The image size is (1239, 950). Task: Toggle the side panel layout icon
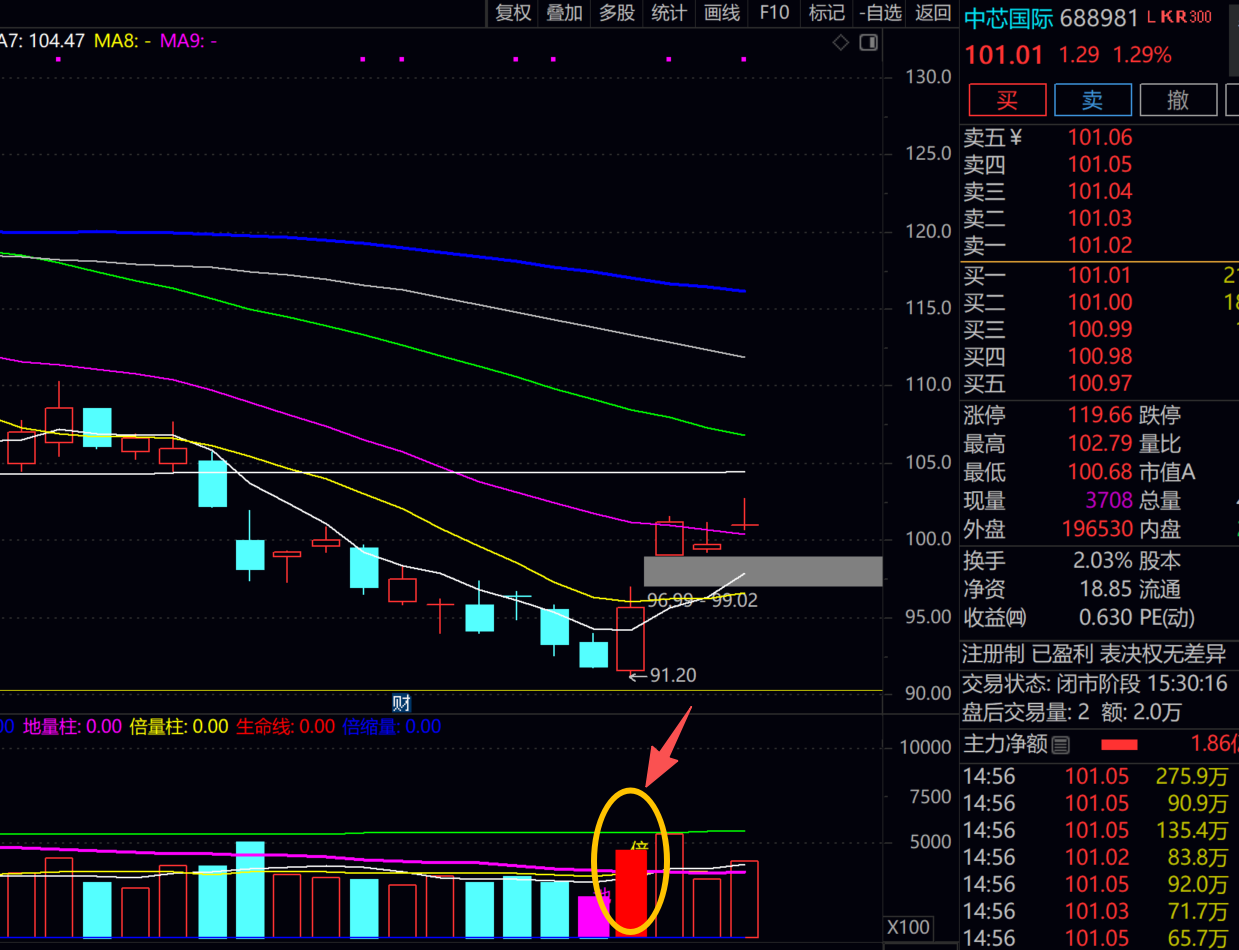tap(868, 42)
